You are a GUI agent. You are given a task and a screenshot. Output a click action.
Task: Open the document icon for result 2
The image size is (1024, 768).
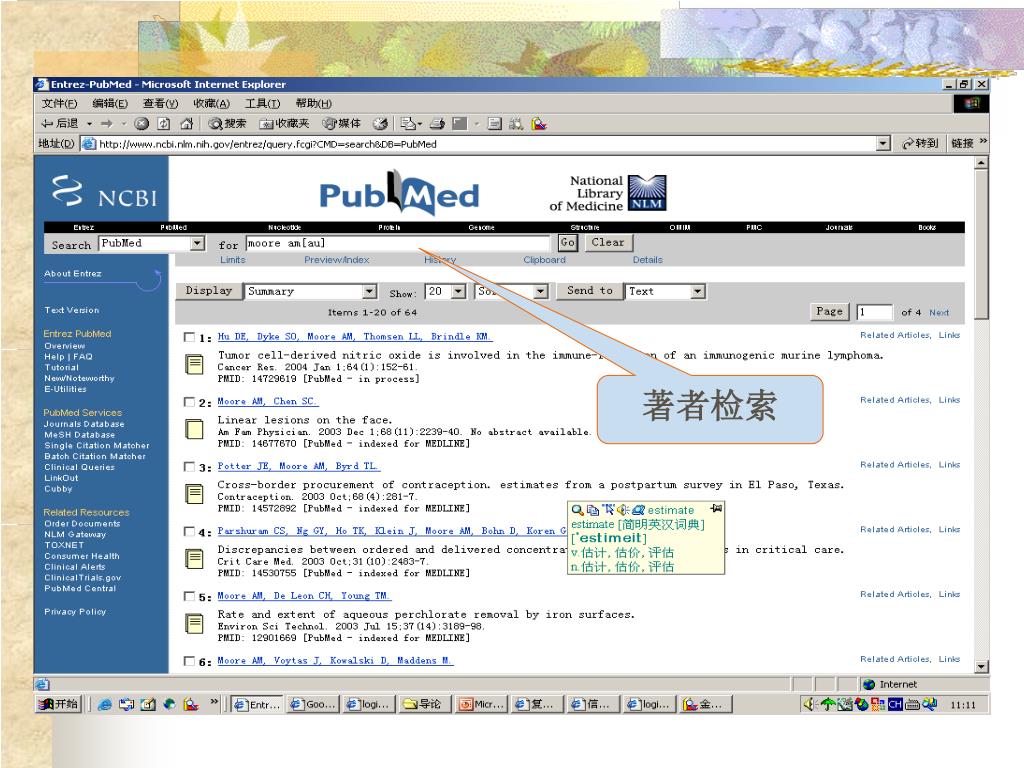194,428
